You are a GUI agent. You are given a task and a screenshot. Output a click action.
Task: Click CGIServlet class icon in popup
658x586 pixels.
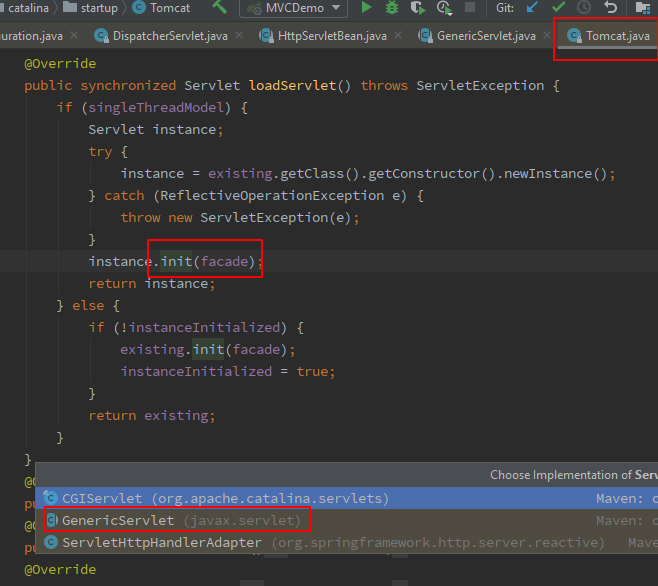(x=51, y=498)
